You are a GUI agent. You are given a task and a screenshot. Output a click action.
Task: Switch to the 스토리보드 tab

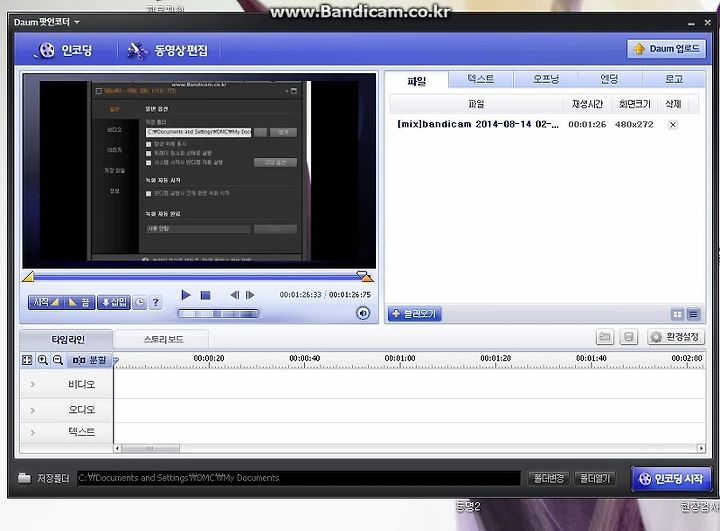(x=163, y=339)
